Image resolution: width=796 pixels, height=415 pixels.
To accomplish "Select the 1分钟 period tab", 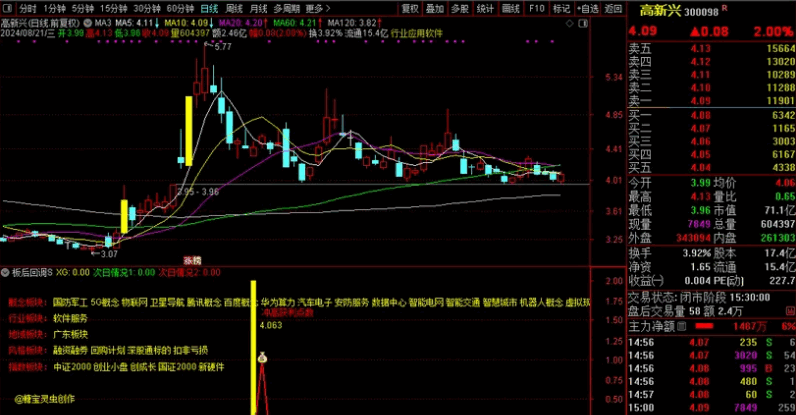I will point(54,9).
